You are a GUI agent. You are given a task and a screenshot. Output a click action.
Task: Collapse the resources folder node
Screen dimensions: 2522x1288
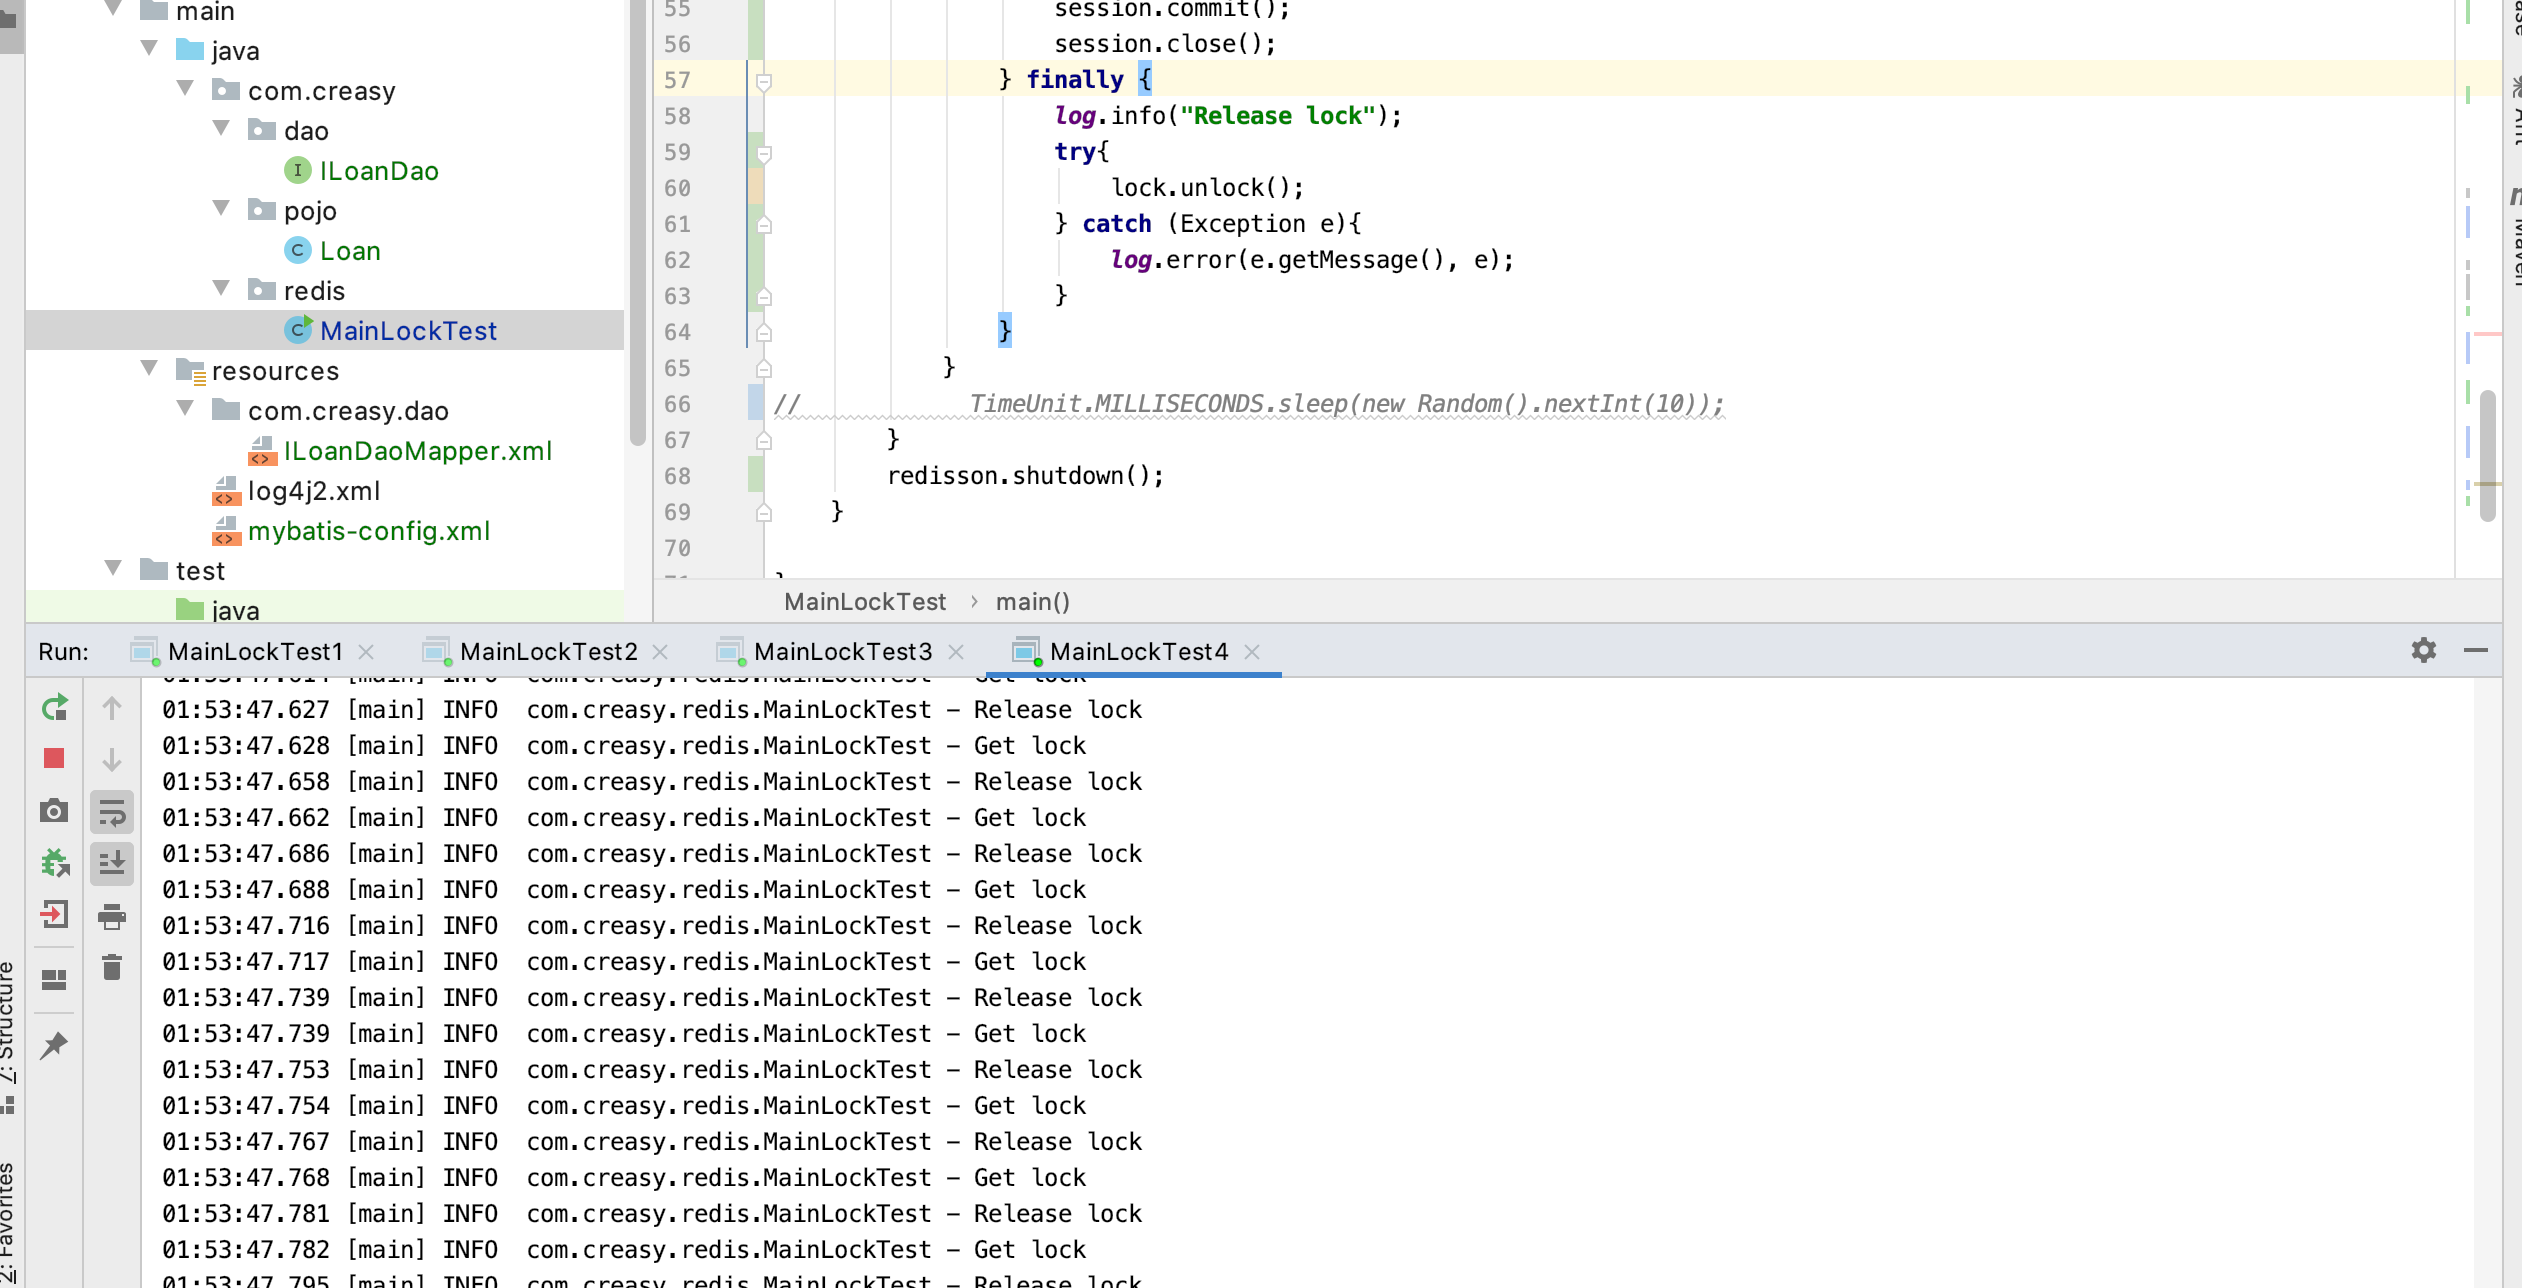(x=150, y=369)
